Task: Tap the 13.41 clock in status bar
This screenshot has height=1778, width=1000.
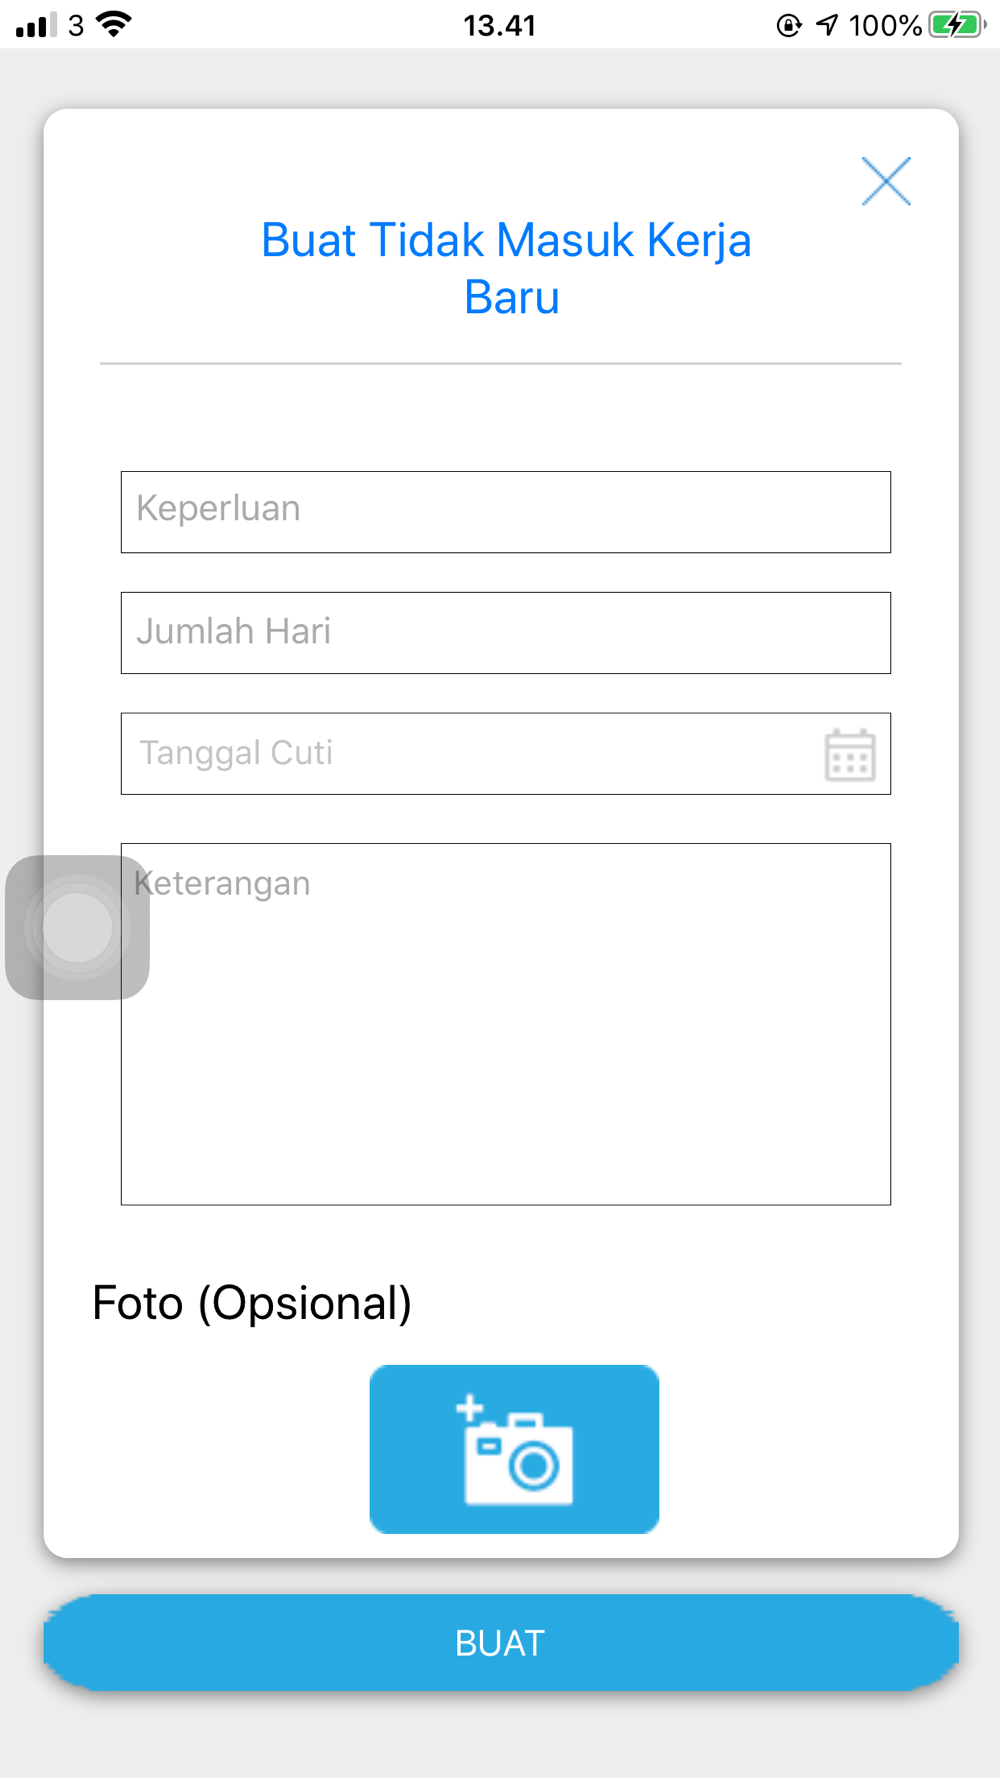Action: [500, 25]
